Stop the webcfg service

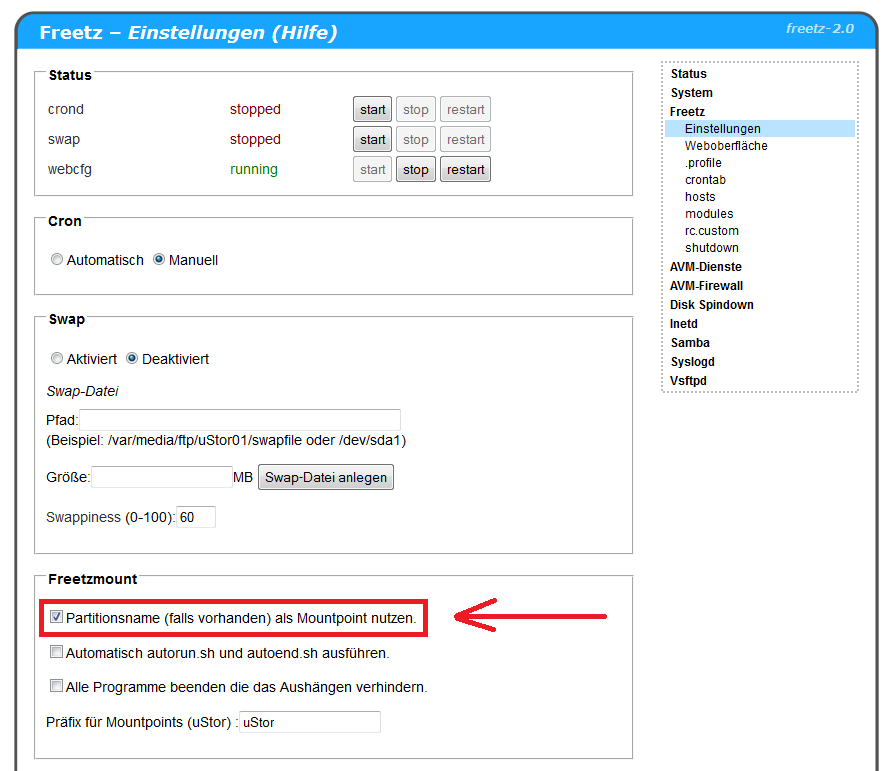click(416, 170)
